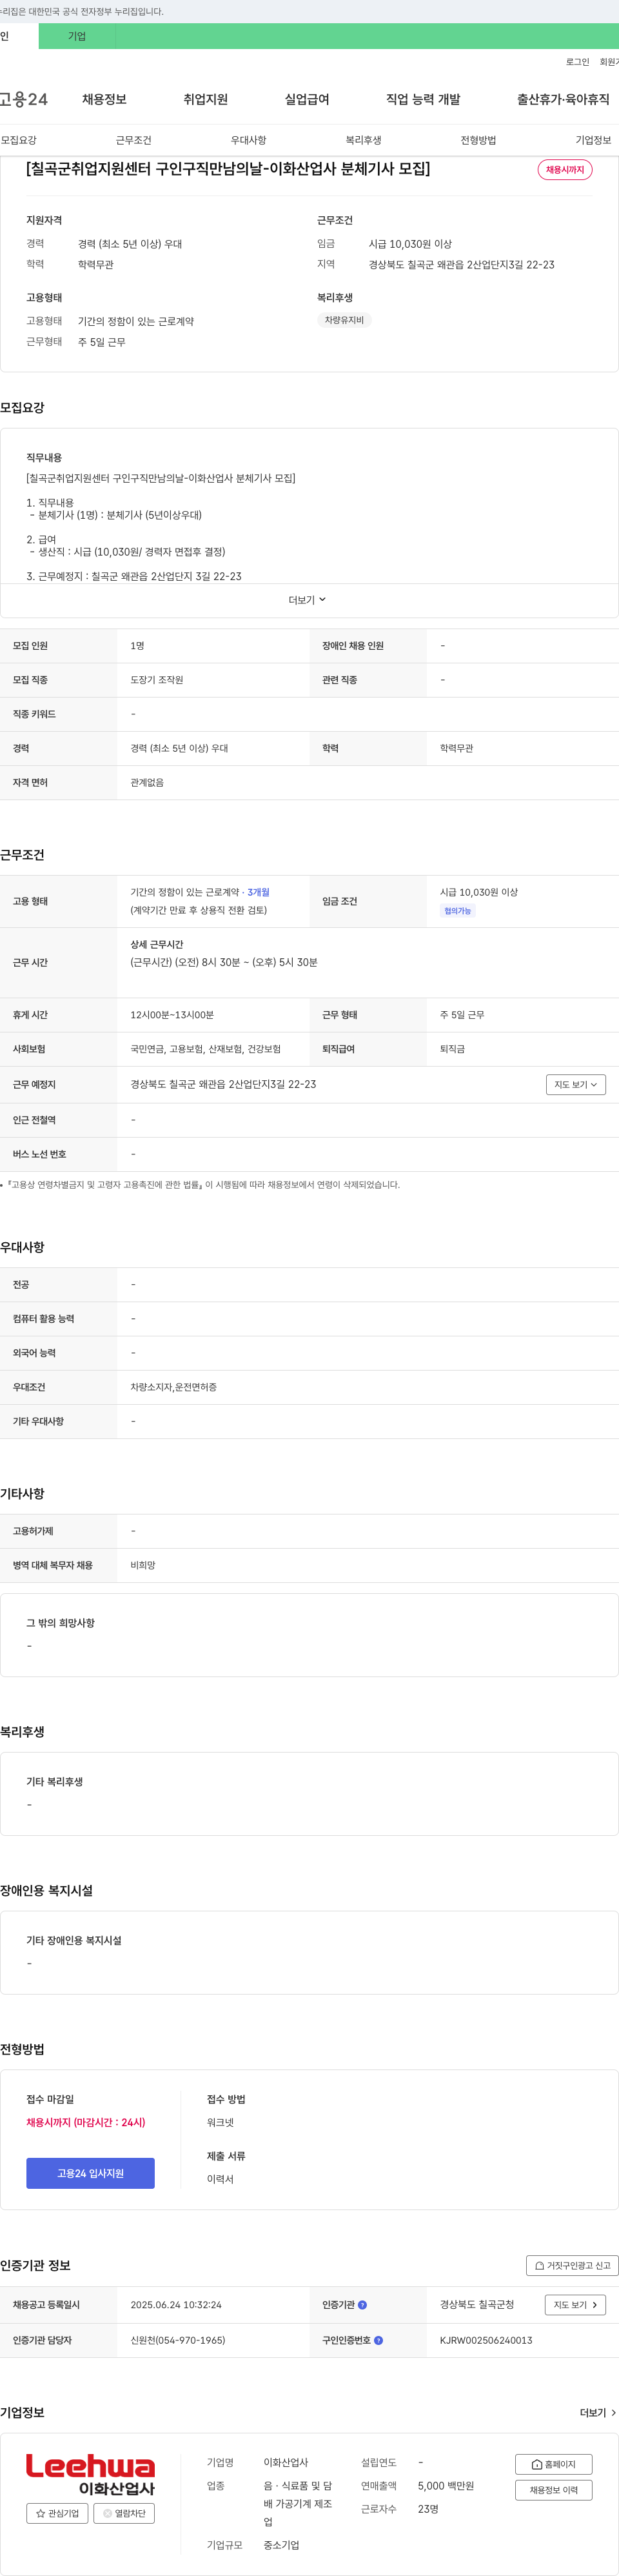This screenshot has height=2576, width=619.
Task: Click the 고용24 logo
Action: coord(23,99)
